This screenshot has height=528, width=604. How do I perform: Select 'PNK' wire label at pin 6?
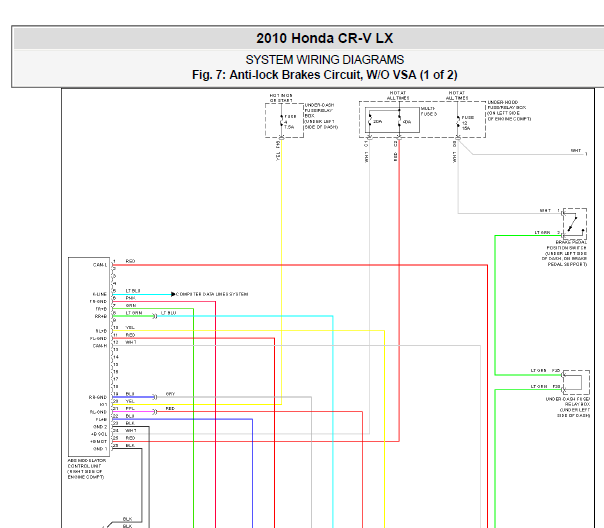point(130,298)
